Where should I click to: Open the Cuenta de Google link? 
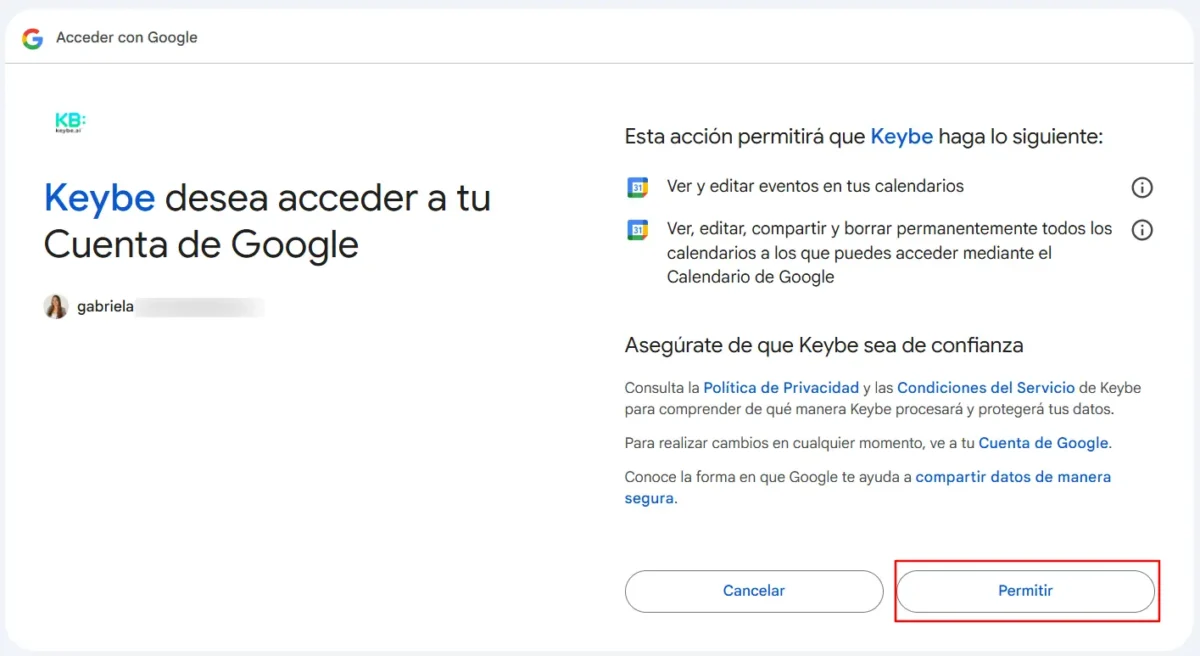(x=1043, y=443)
